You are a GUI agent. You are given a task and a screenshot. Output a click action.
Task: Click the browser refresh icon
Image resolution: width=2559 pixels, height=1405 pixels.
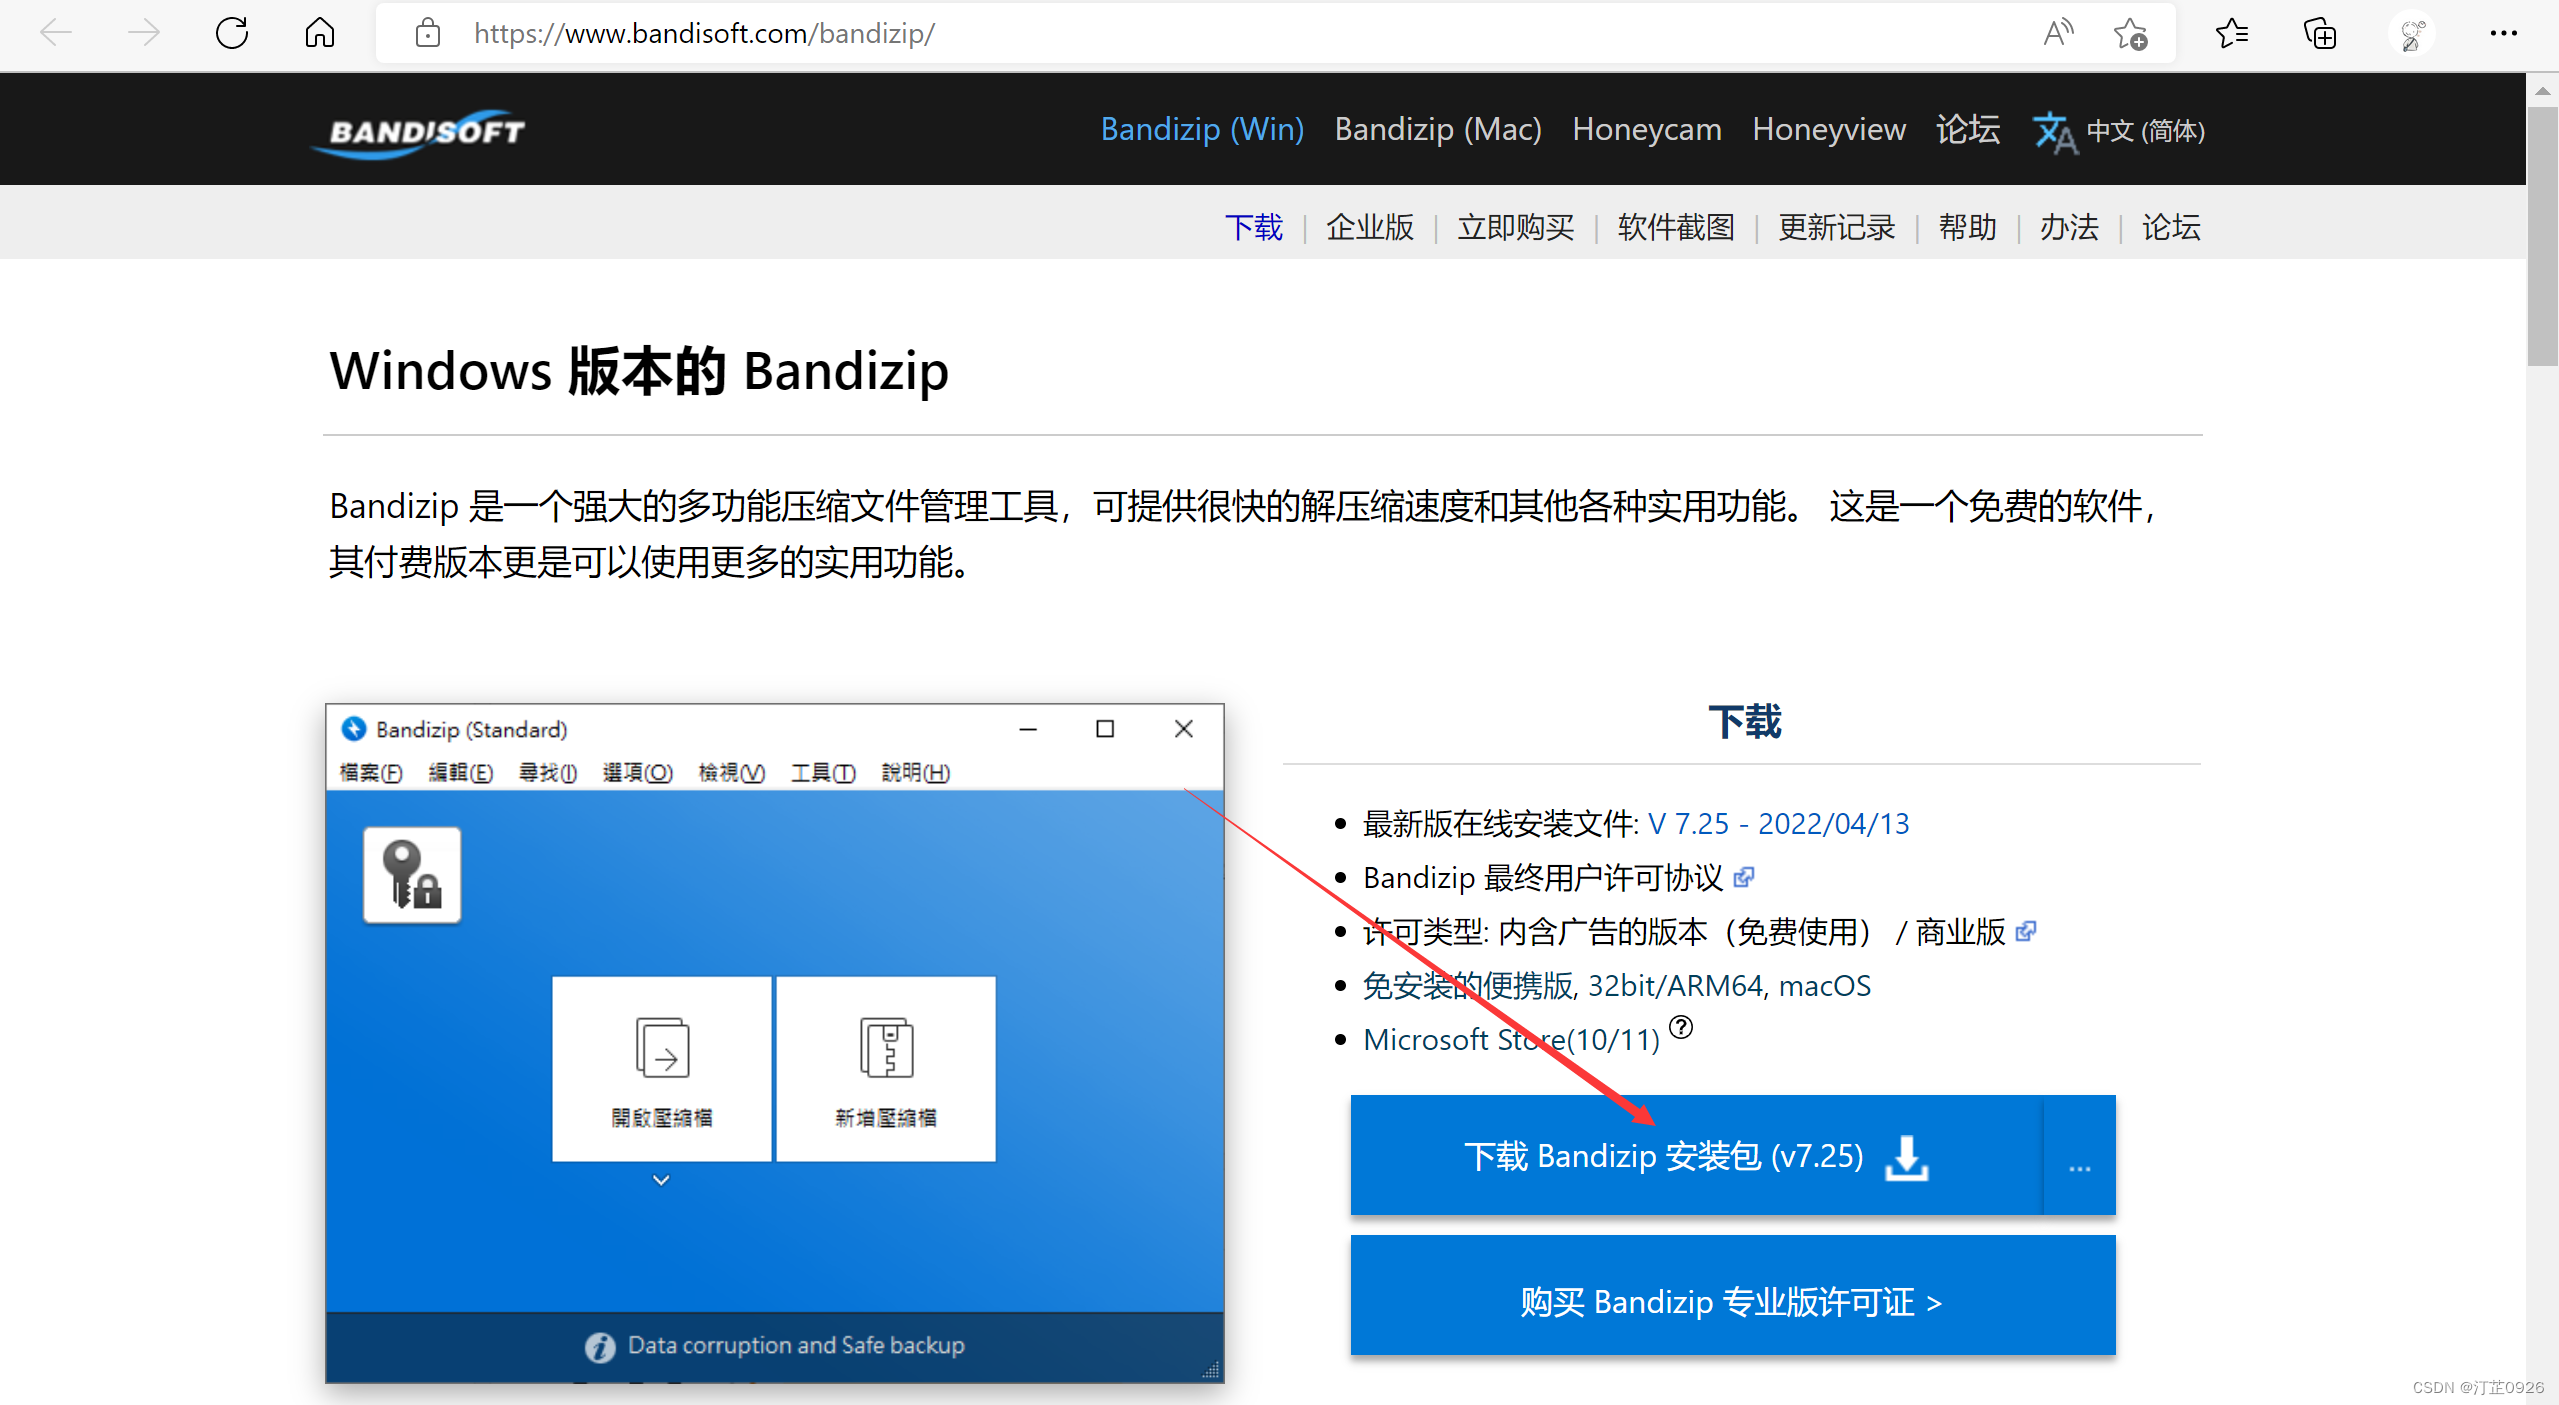coord(232,33)
